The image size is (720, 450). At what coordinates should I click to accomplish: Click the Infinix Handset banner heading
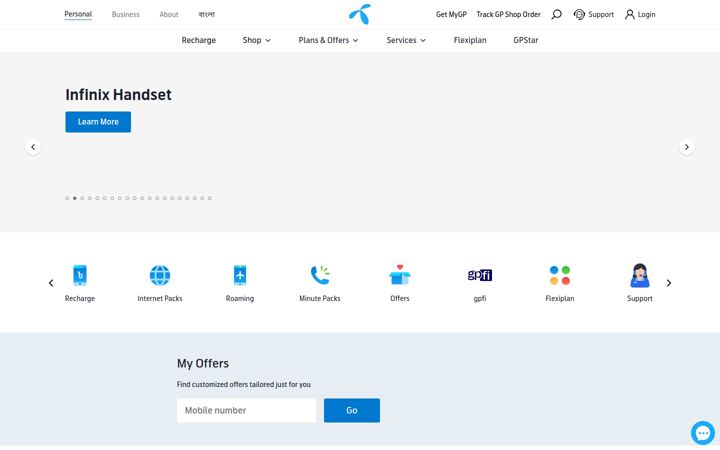118,95
